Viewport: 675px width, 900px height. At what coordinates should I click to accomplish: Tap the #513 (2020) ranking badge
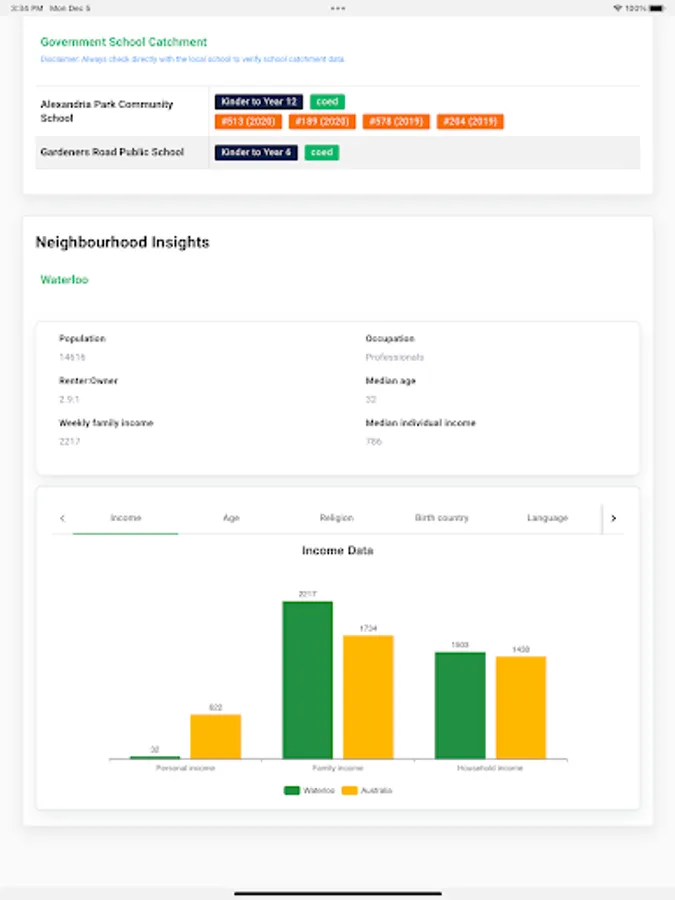(x=248, y=122)
